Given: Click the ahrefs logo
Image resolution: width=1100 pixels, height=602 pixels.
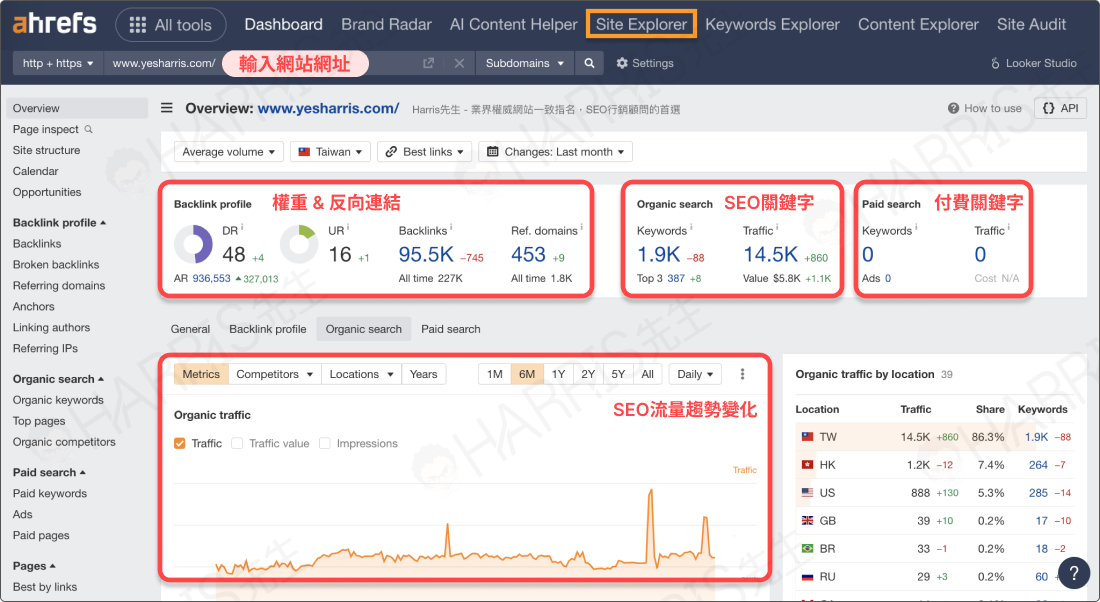Looking at the screenshot, I should (x=55, y=24).
